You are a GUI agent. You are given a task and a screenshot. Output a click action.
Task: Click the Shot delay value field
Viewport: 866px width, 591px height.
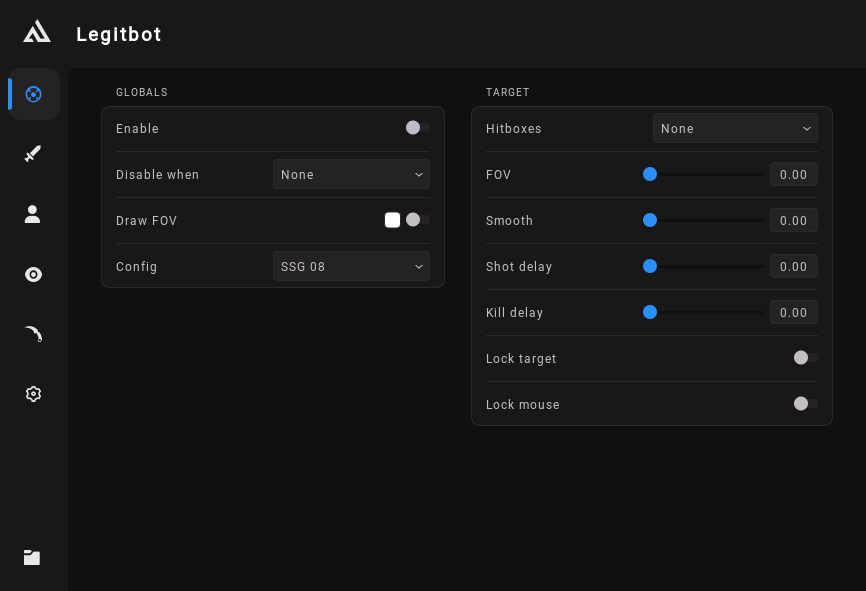tap(793, 266)
